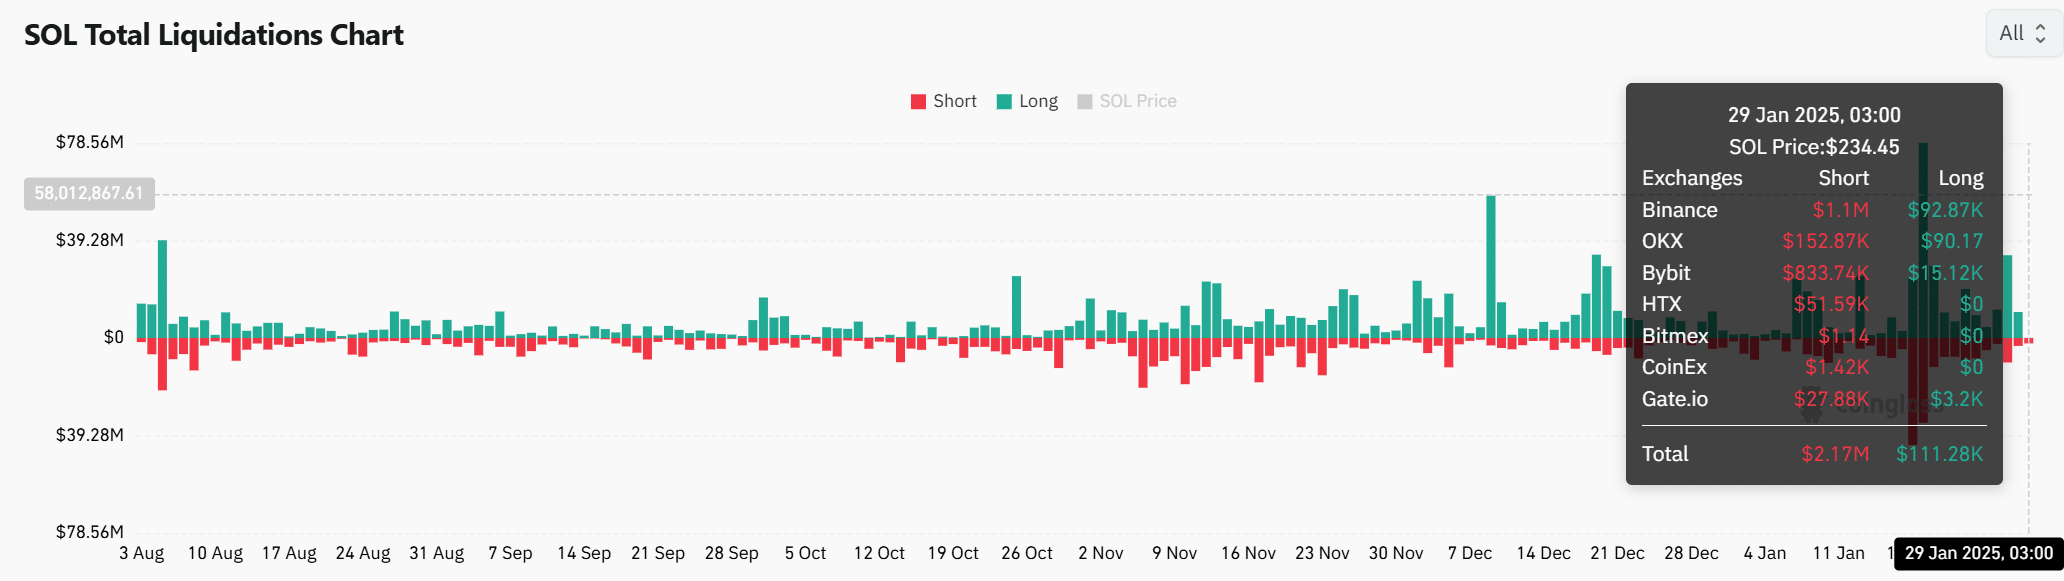Select the Bybit row in the tooltip
The image size is (2064, 581).
[x=1812, y=273]
